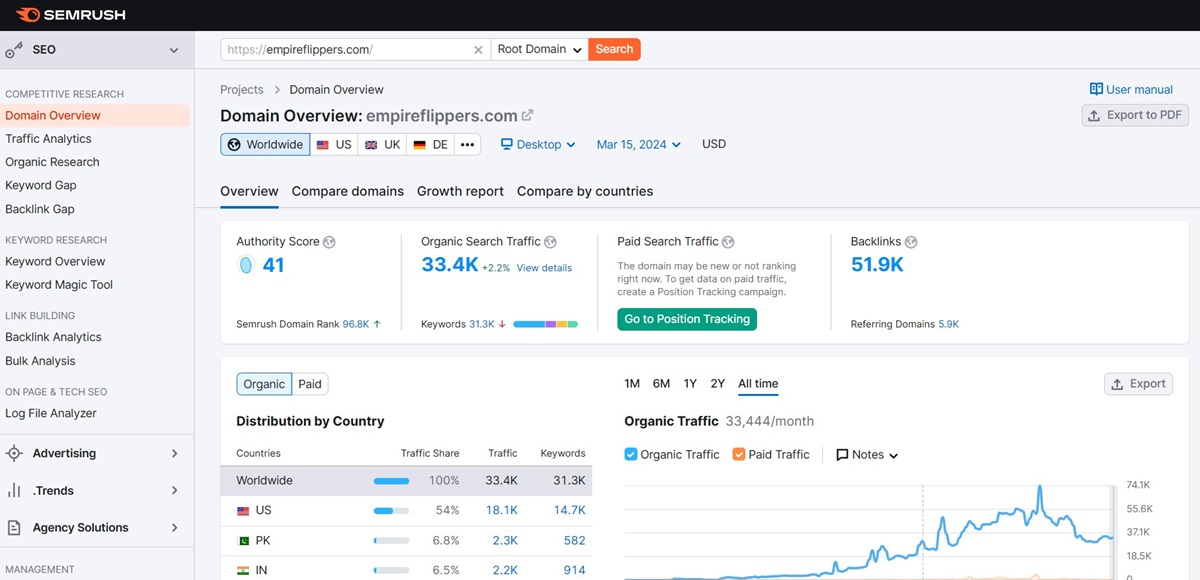Open the User manual book icon

pyautogui.click(x=1096, y=89)
